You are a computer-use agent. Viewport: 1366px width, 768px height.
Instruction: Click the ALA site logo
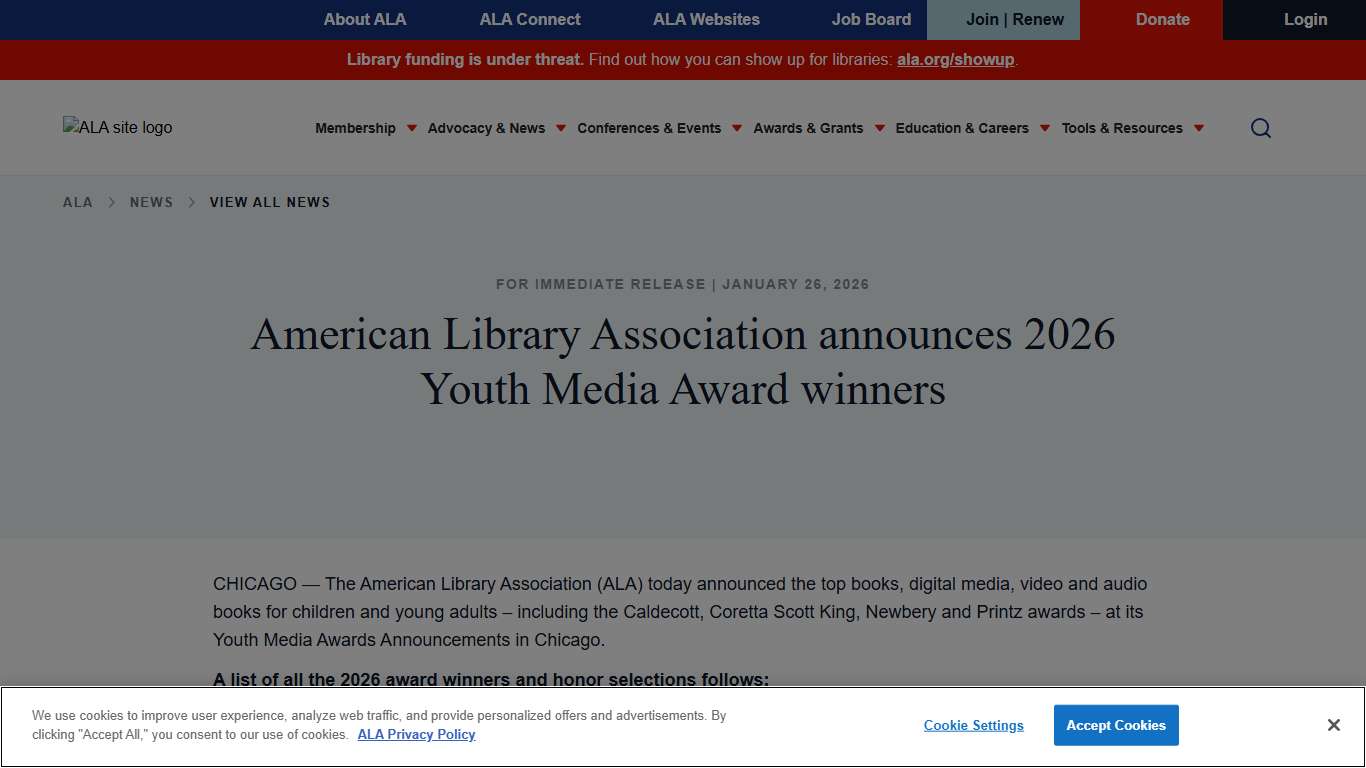(x=117, y=127)
